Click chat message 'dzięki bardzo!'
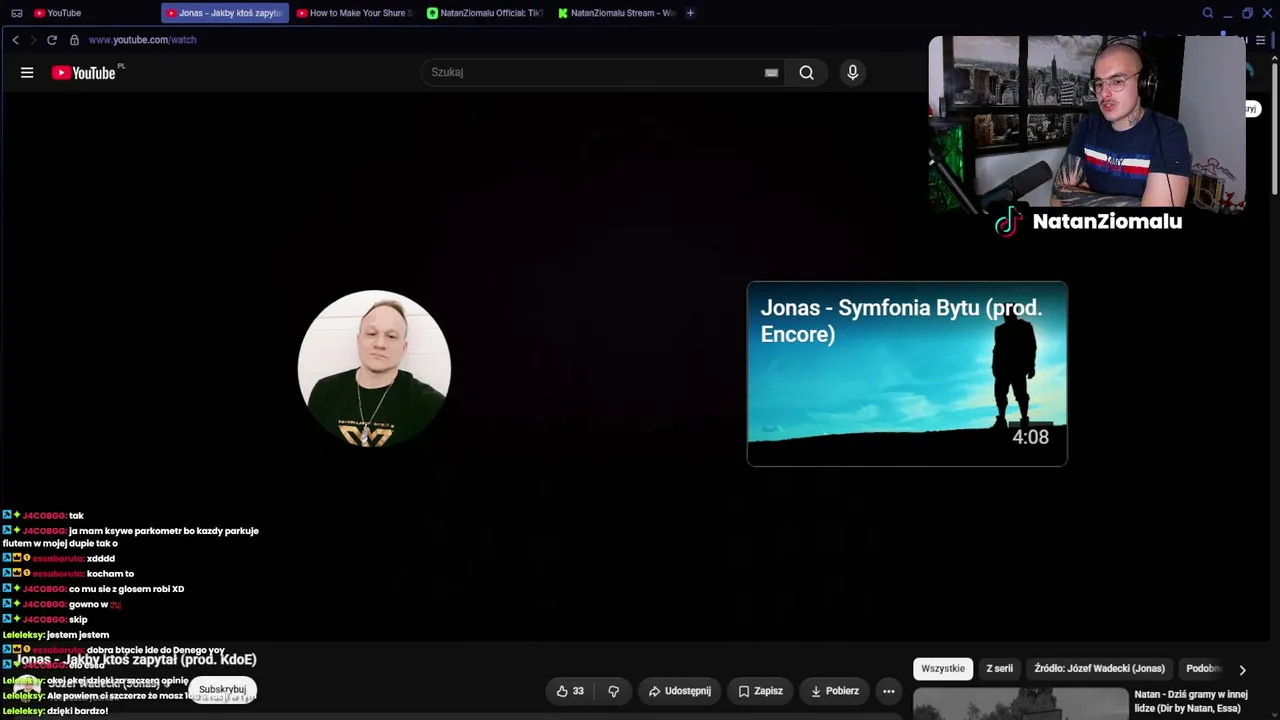 click(x=77, y=711)
